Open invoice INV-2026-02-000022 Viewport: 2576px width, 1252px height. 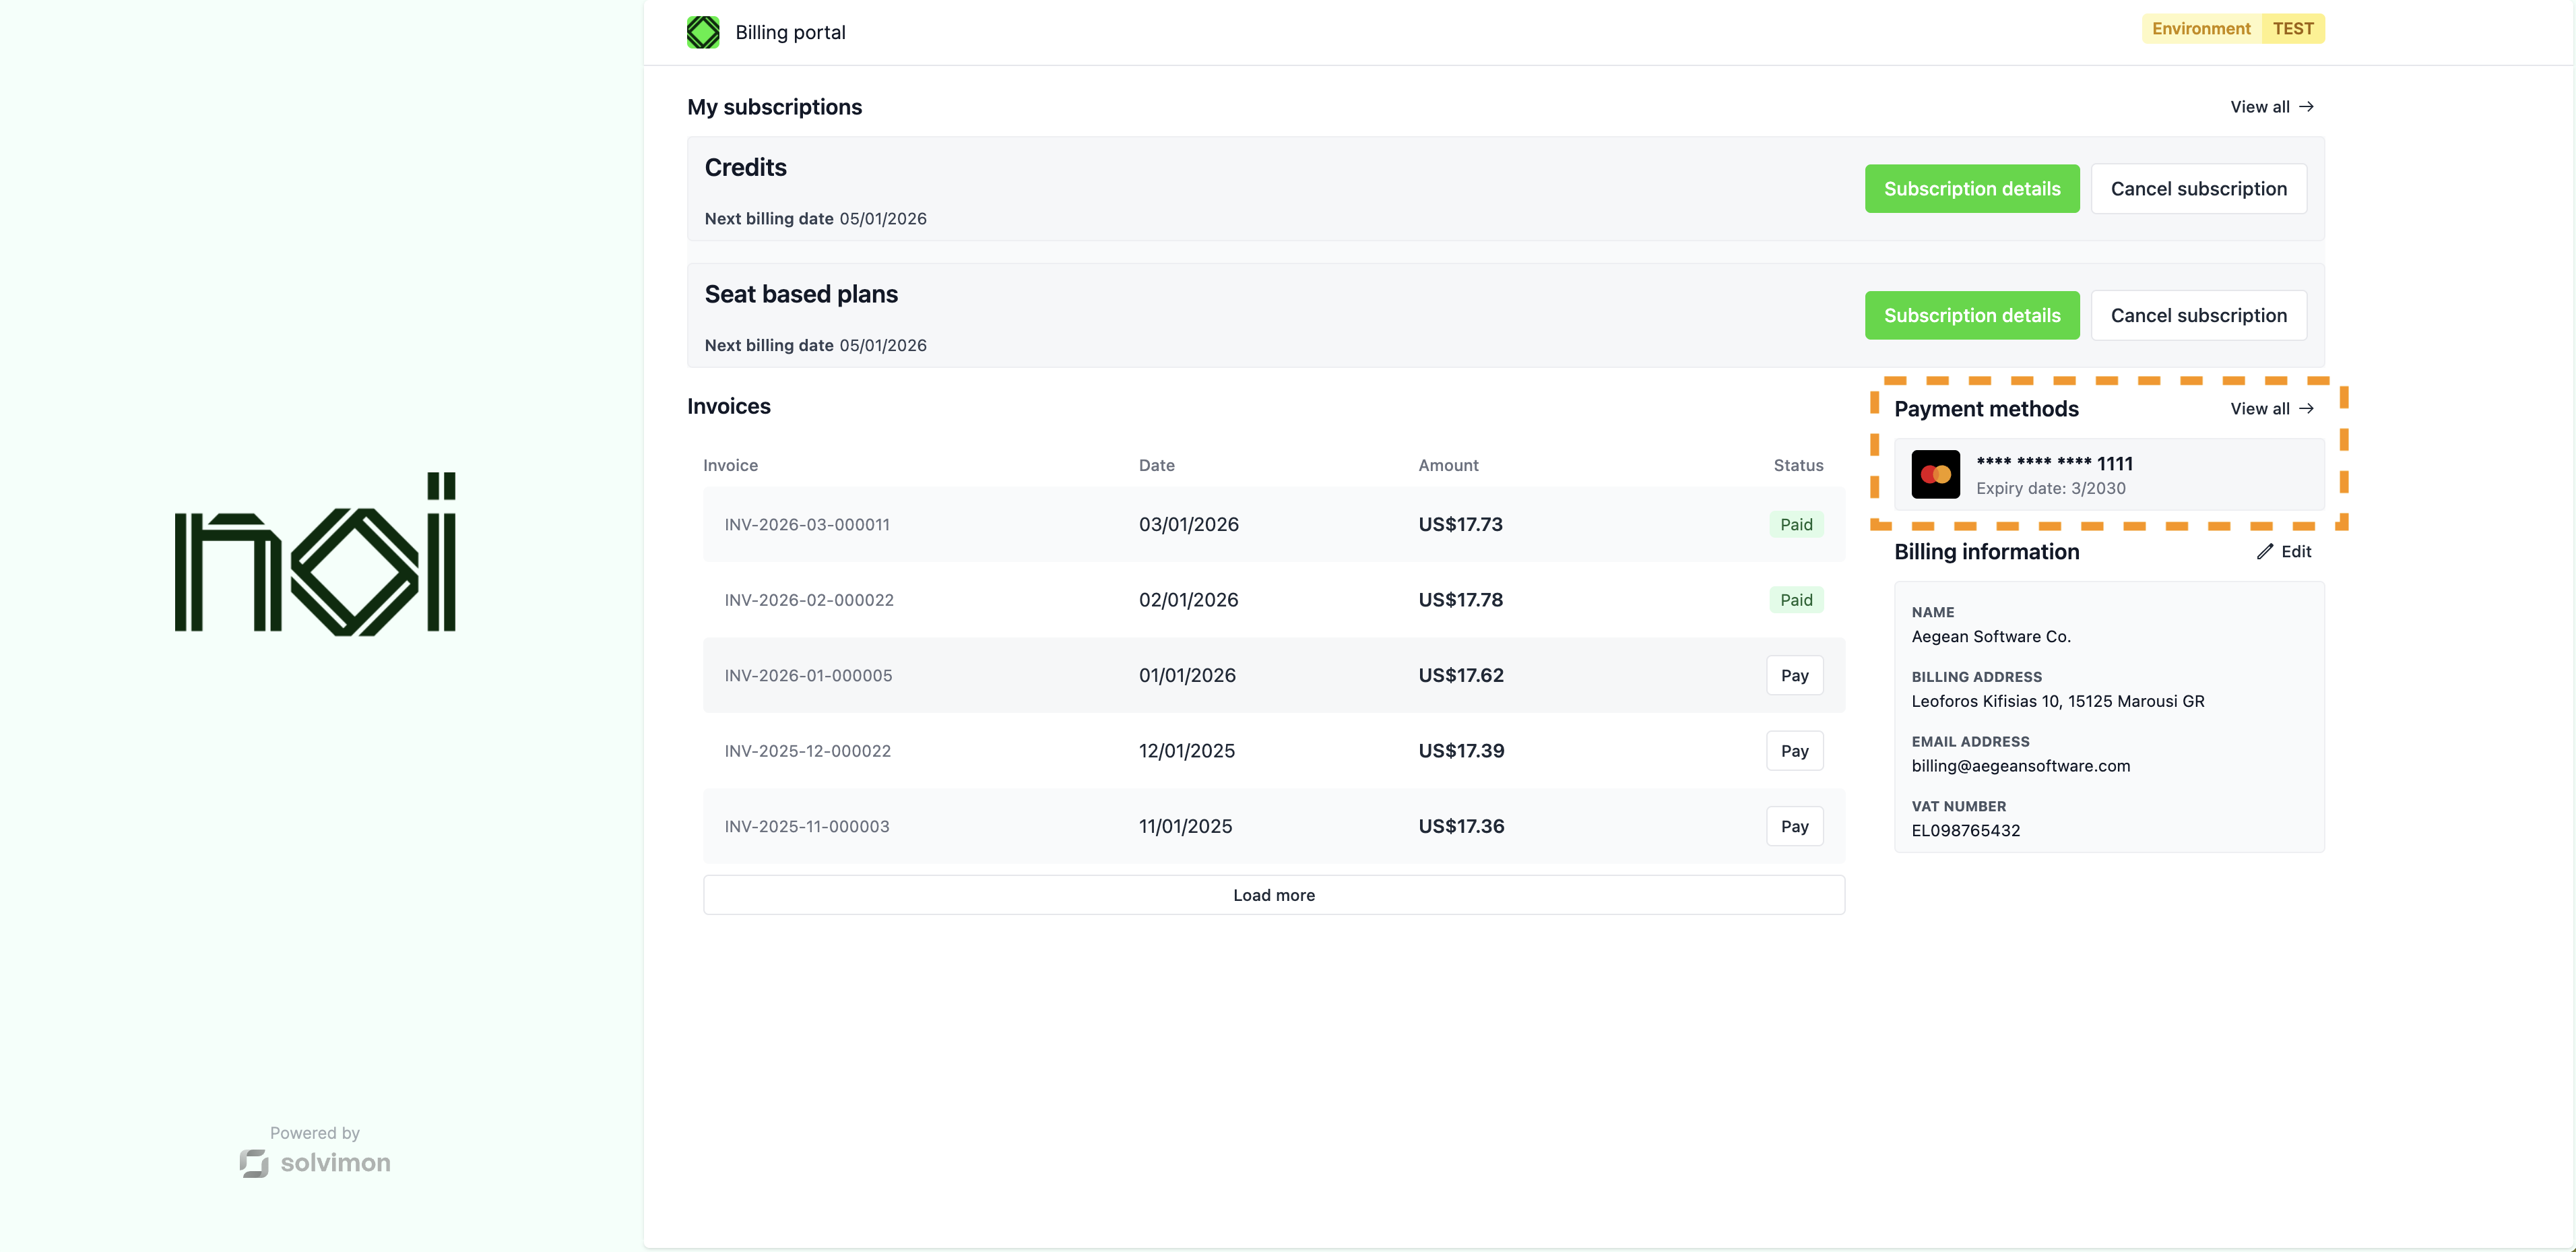tap(809, 600)
